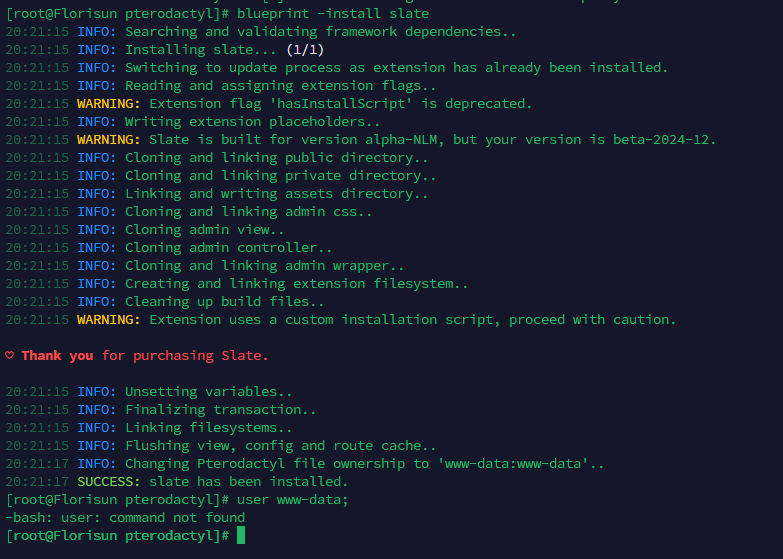Click the 'Finalizing transaction..' log line
The height and width of the screenshot is (559, 783).
coord(160,410)
